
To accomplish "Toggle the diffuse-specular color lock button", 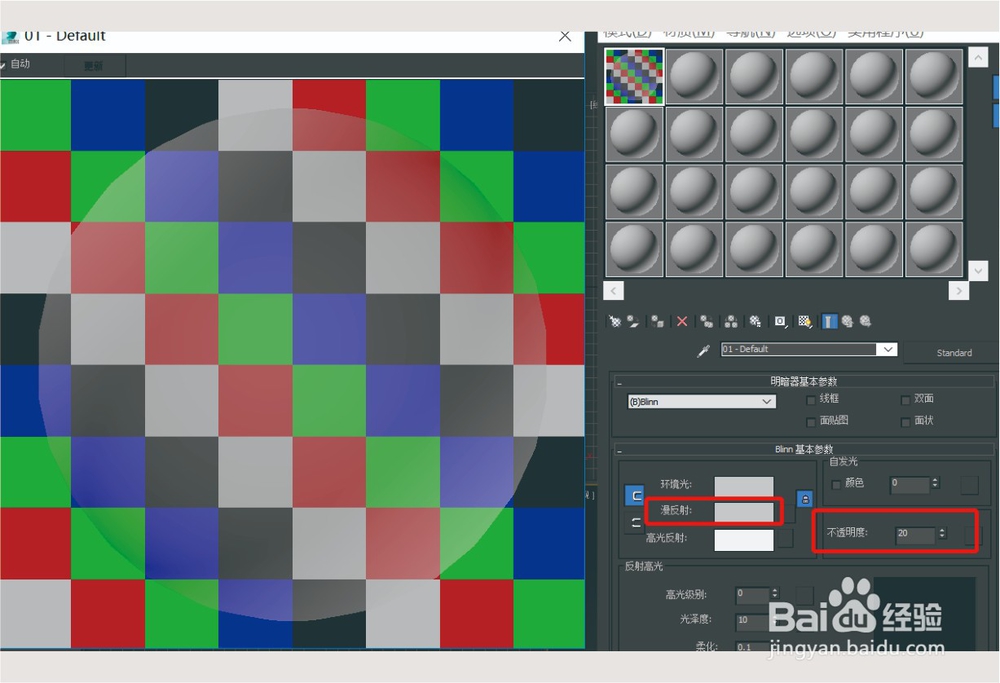I will tap(636, 523).
